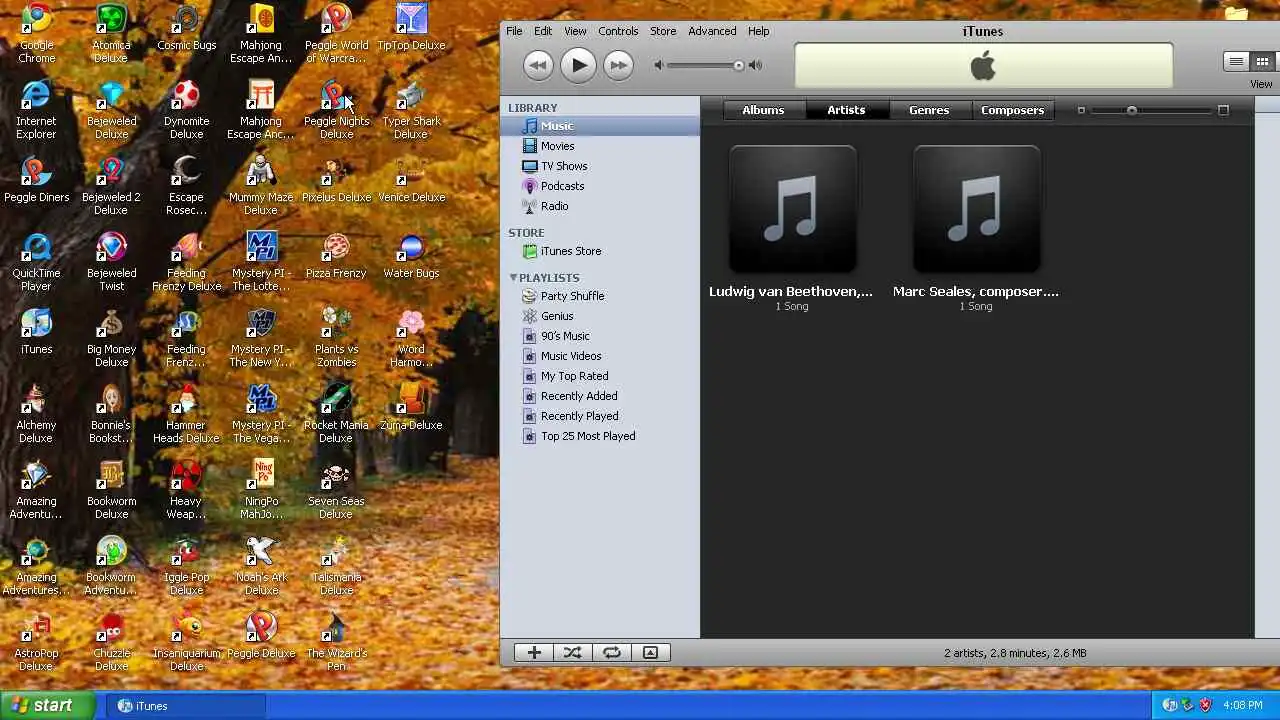Show the artwork viewer panel
Screen dimensions: 1280x720
pyautogui.click(x=650, y=652)
